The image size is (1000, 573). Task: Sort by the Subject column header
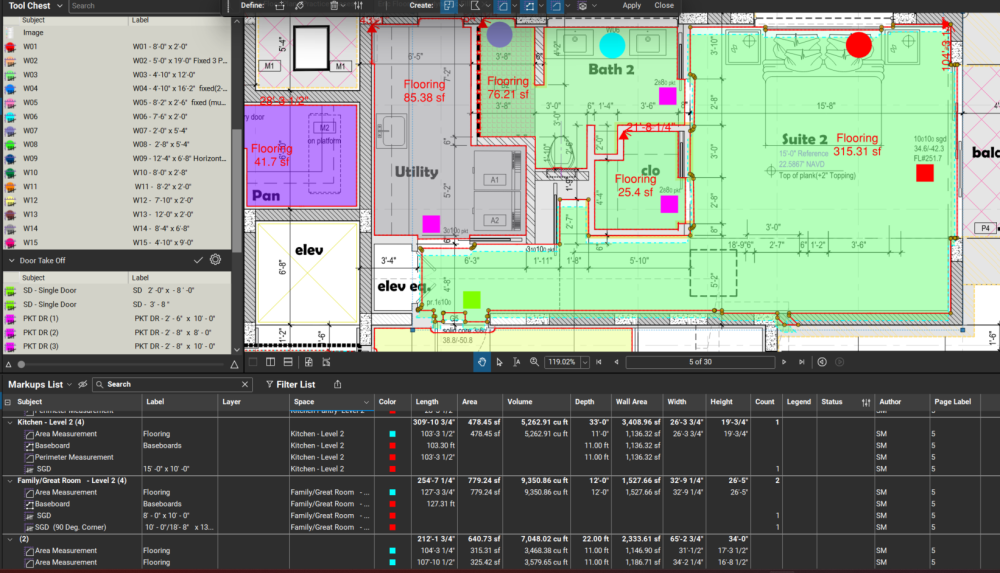(29, 402)
